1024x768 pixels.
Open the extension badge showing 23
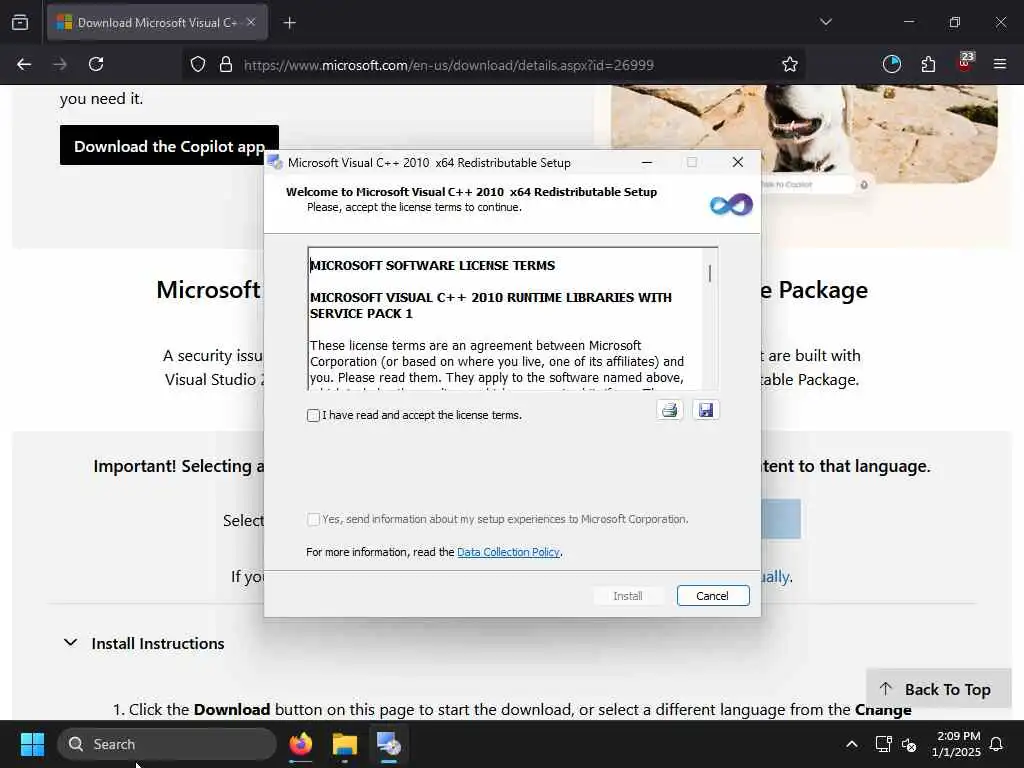965,63
